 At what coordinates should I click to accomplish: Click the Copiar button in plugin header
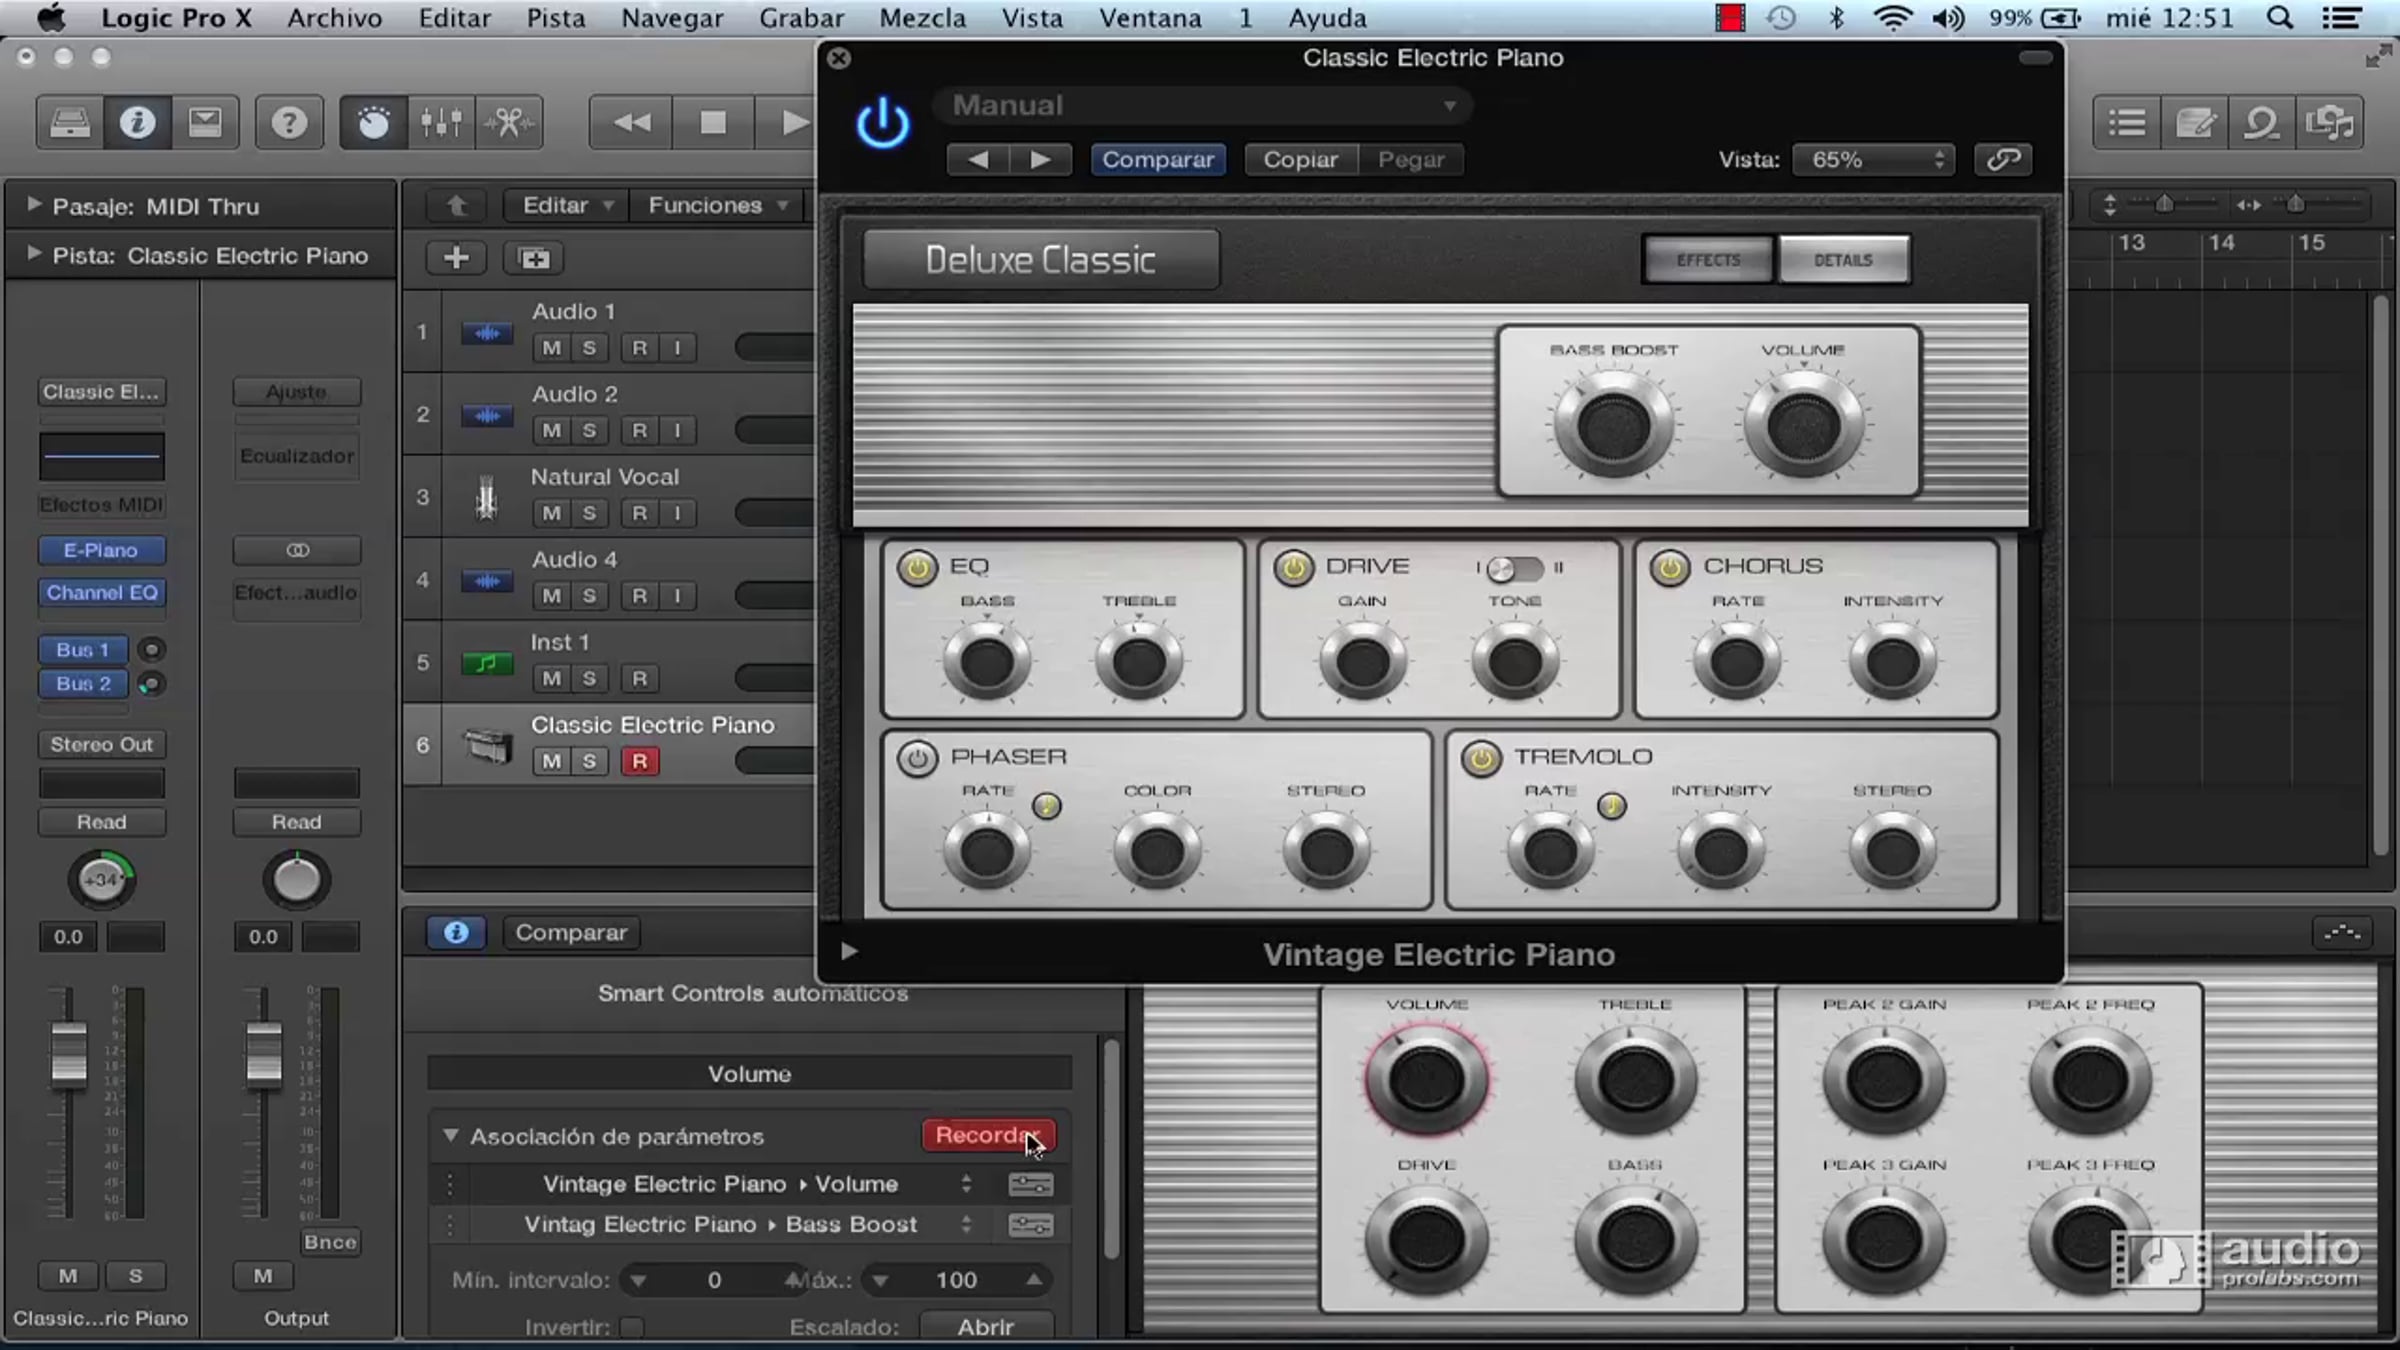tap(1300, 160)
